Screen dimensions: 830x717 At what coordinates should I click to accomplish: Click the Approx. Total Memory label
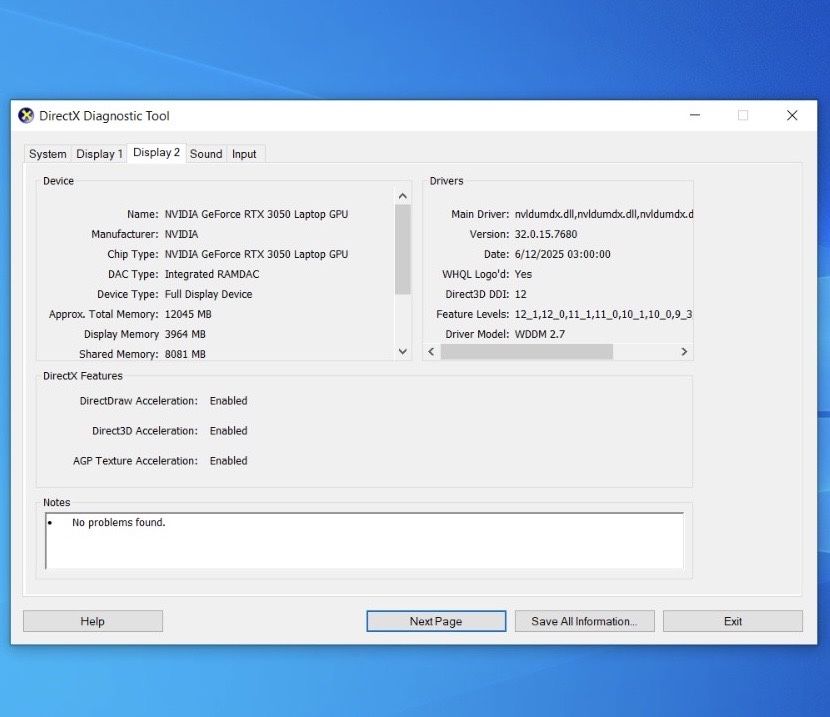pos(103,314)
